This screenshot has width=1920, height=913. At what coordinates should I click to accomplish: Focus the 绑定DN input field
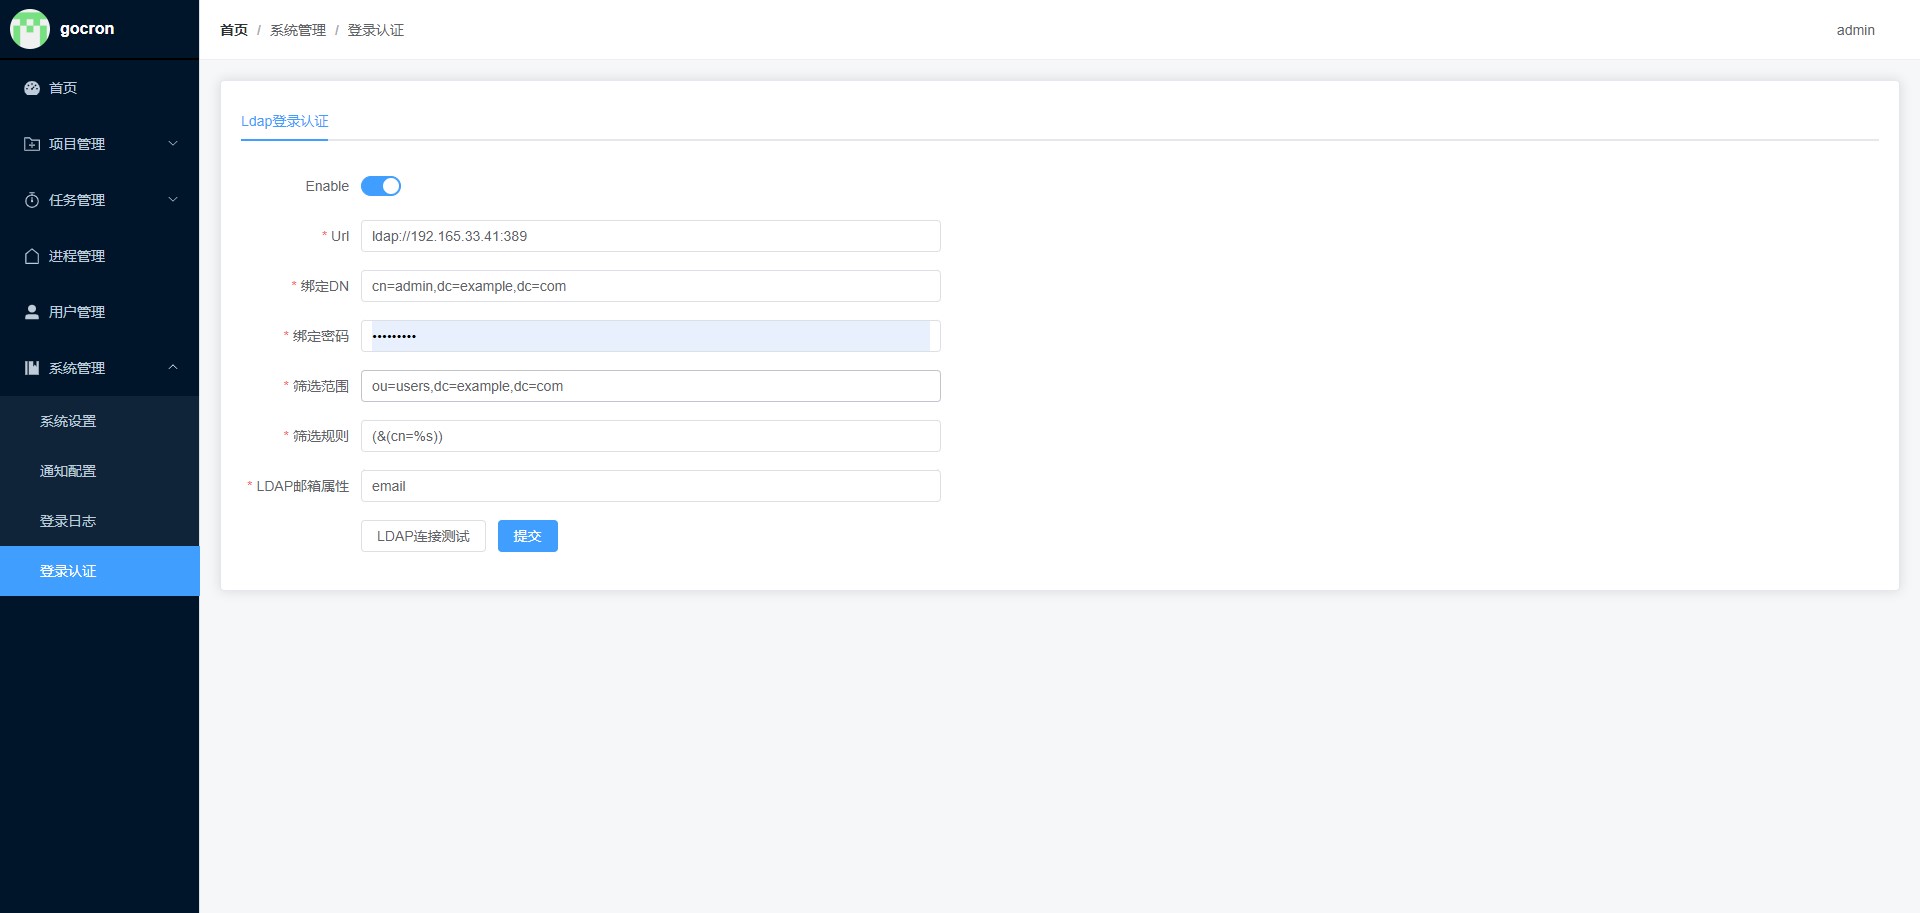pos(651,286)
